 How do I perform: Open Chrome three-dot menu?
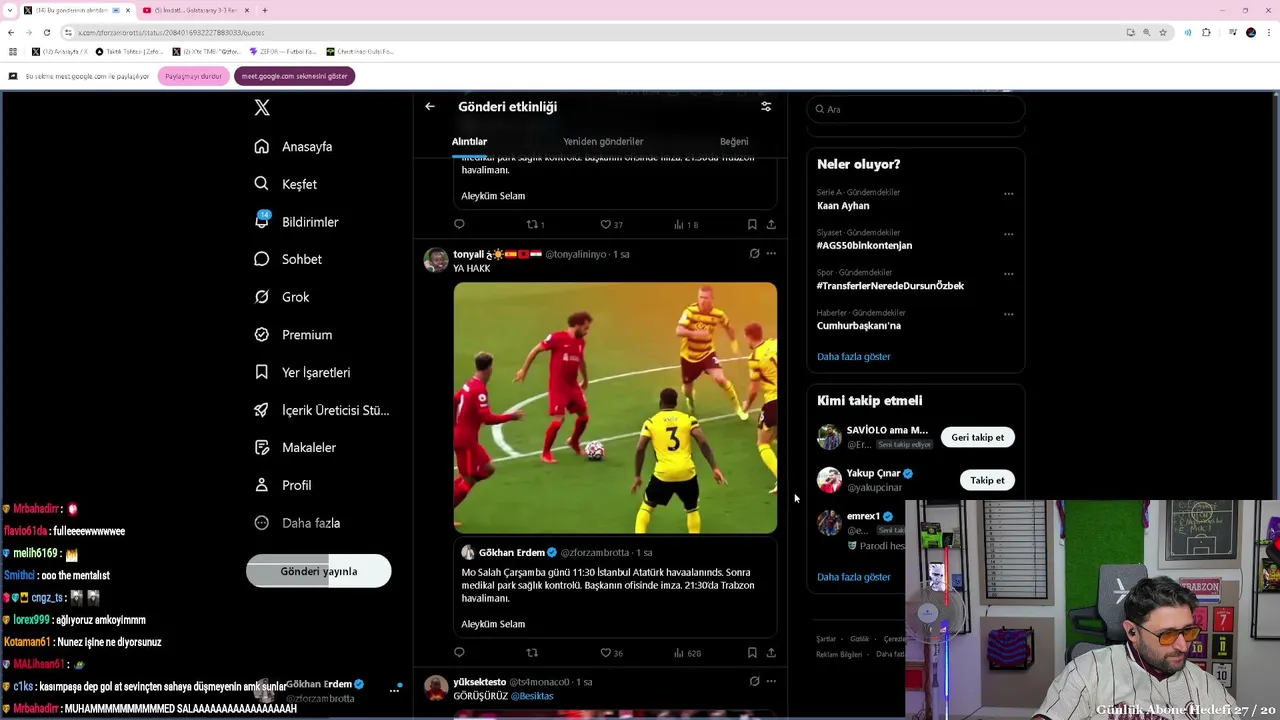tap(1269, 32)
